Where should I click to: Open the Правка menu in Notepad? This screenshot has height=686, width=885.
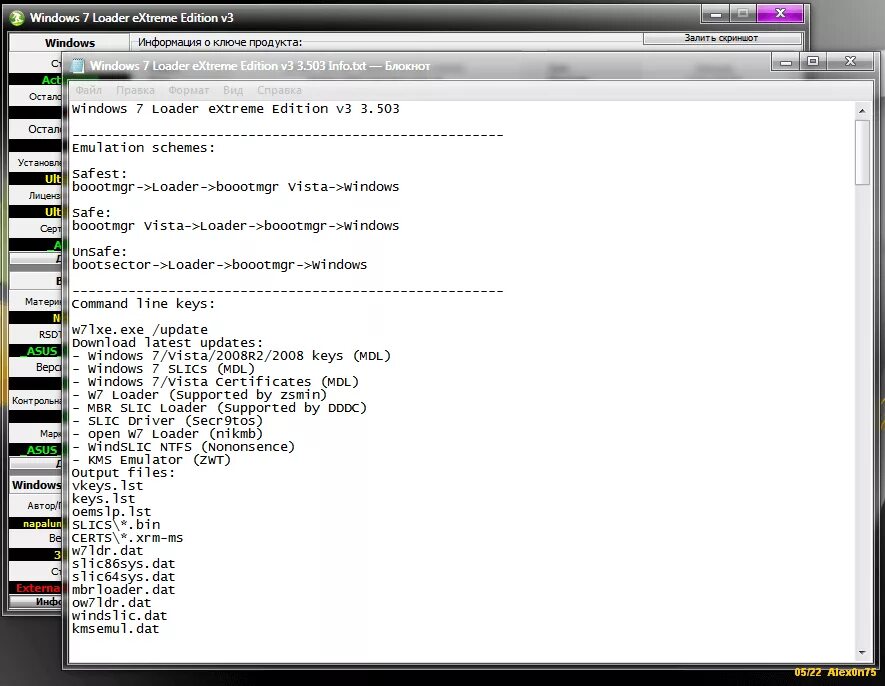(x=135, y=90)
